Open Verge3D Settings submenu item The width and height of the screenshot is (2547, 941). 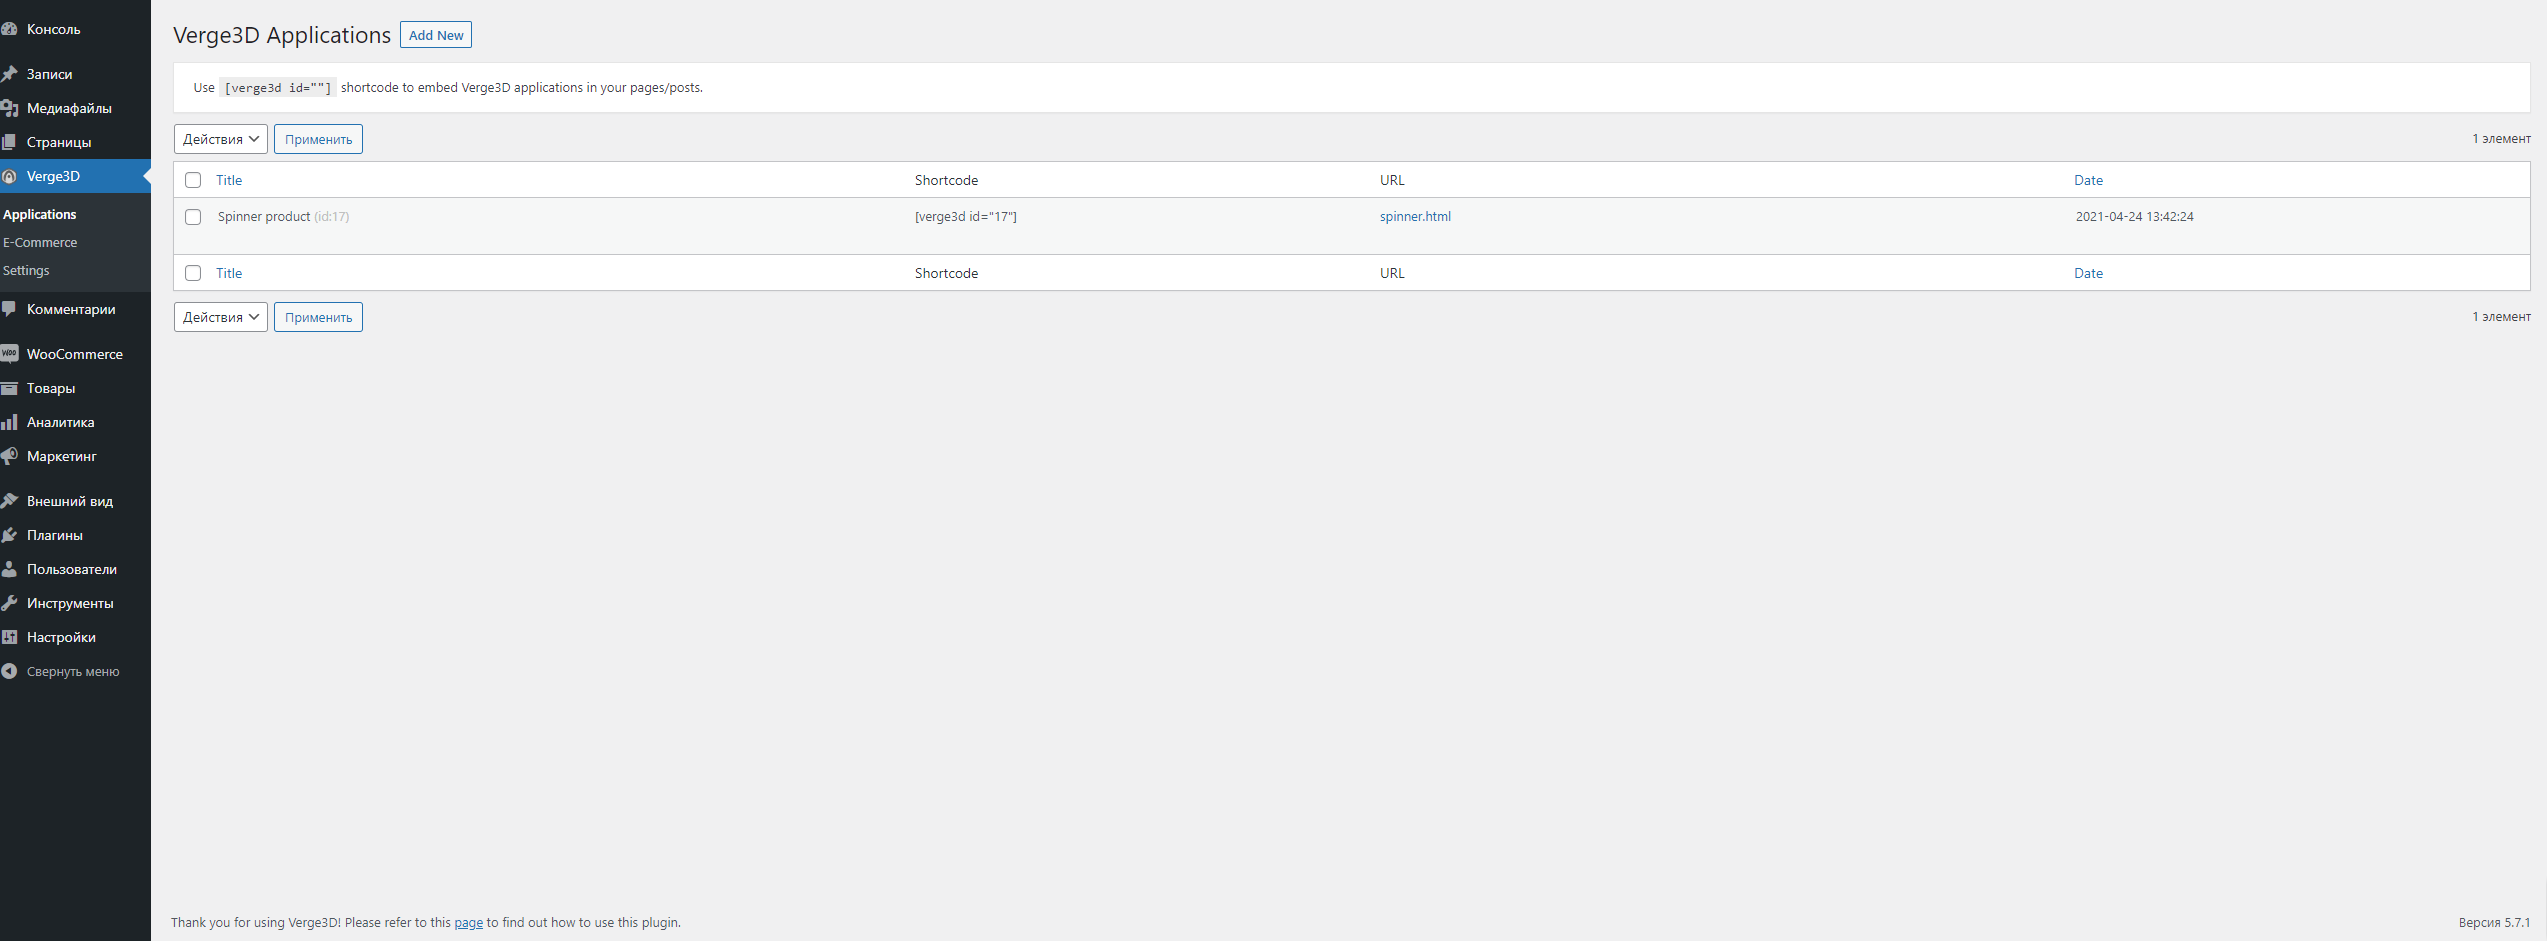pos(26,270)
